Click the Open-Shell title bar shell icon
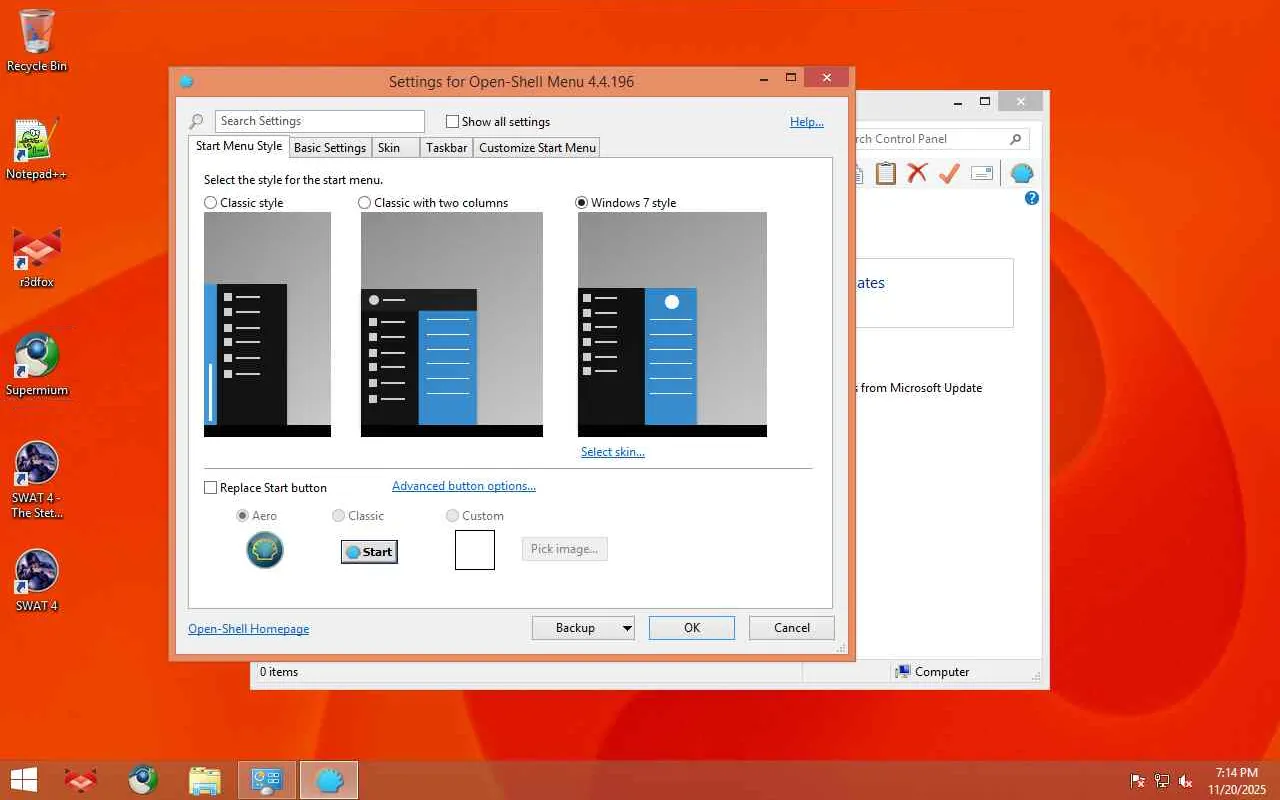The image size is (1280, 800). [186, 82]
